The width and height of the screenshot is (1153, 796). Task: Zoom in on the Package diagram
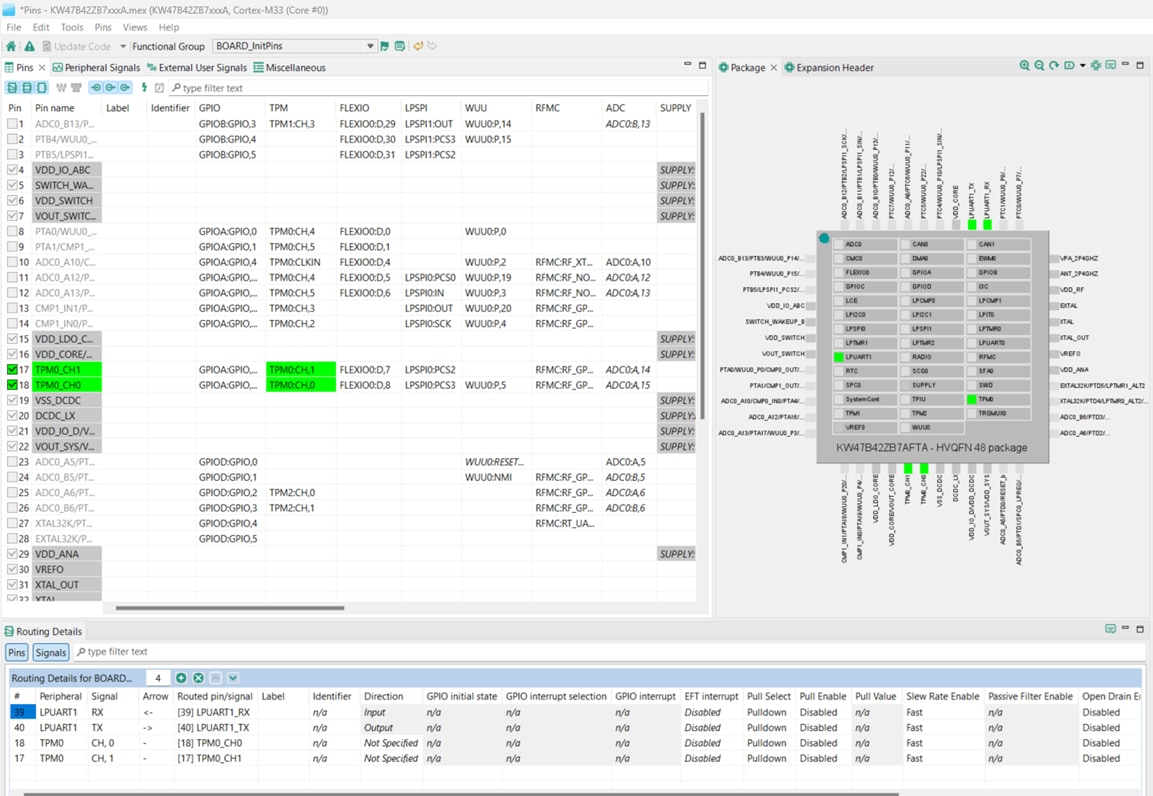point(1025,66)
